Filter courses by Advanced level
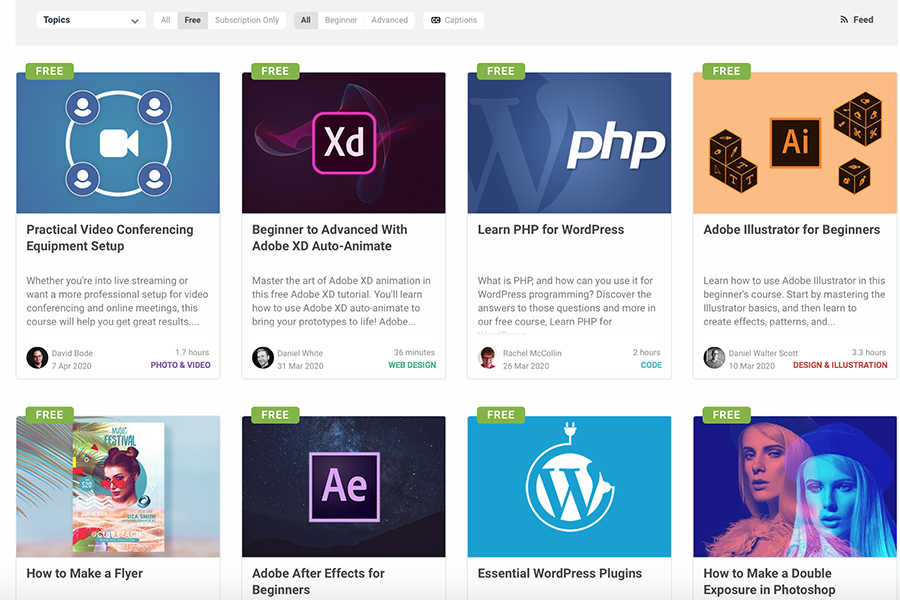900x600 pixels. point(389,20)
